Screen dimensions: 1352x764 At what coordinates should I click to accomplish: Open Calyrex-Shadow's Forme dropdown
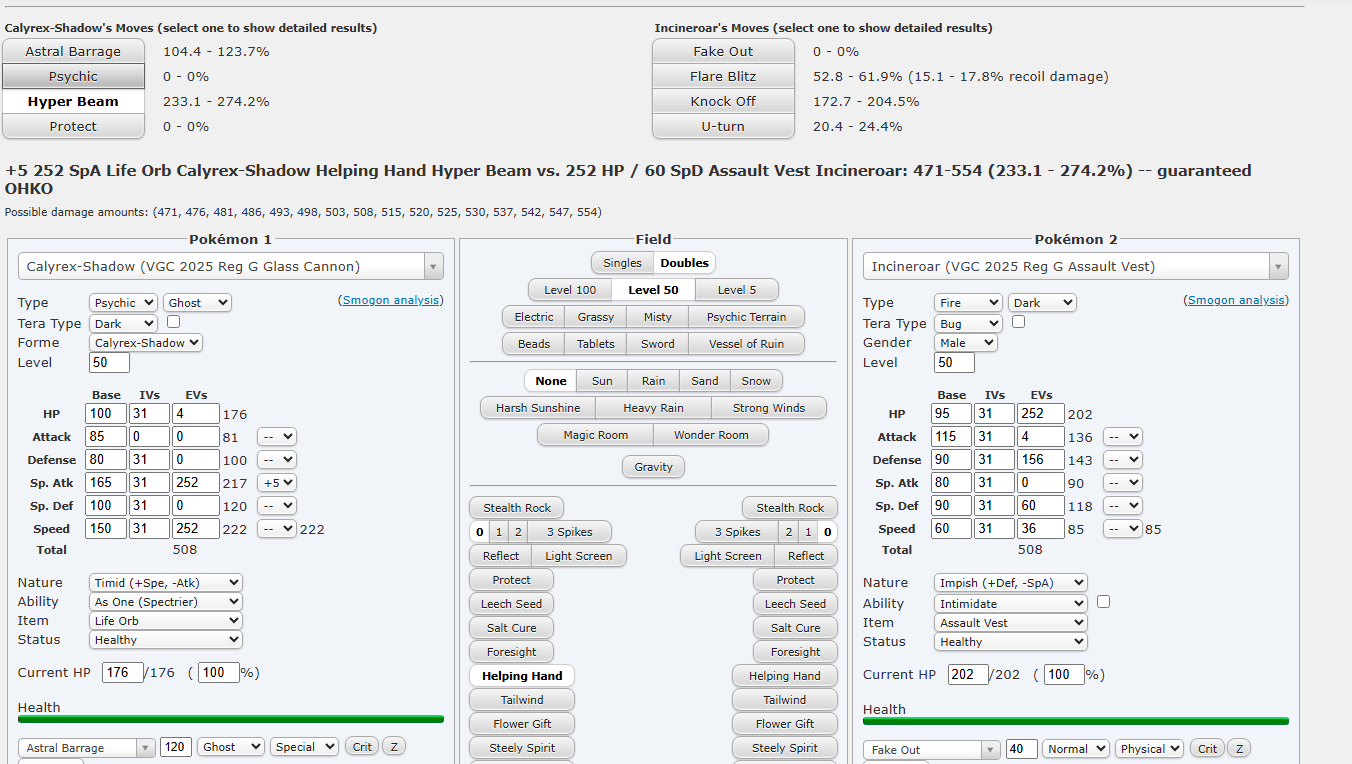click(146, 343)
